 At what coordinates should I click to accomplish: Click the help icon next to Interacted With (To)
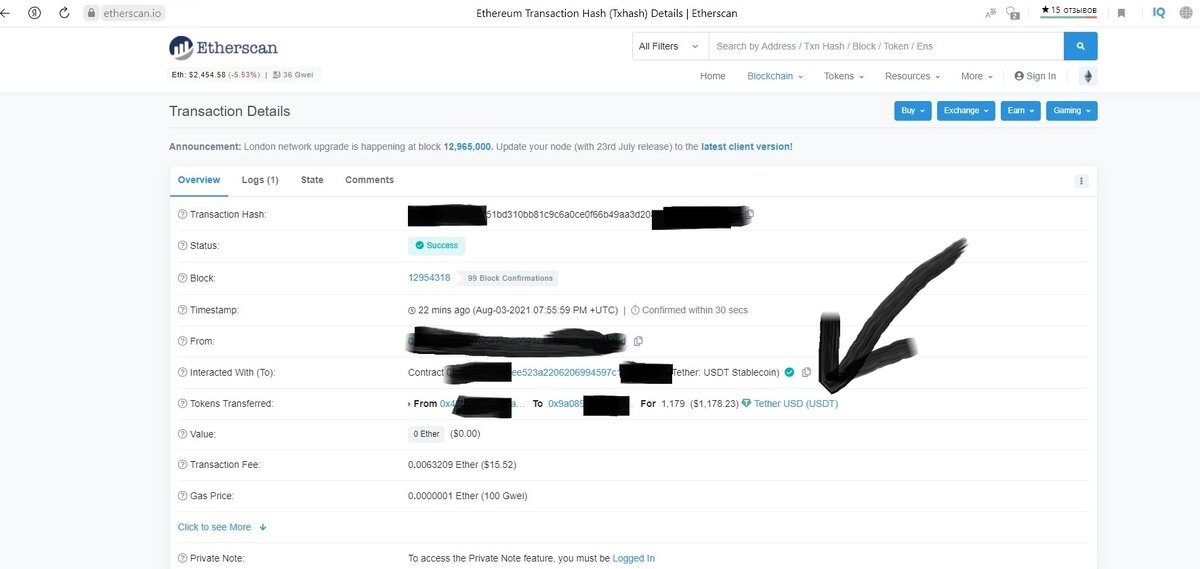point(182,372)
